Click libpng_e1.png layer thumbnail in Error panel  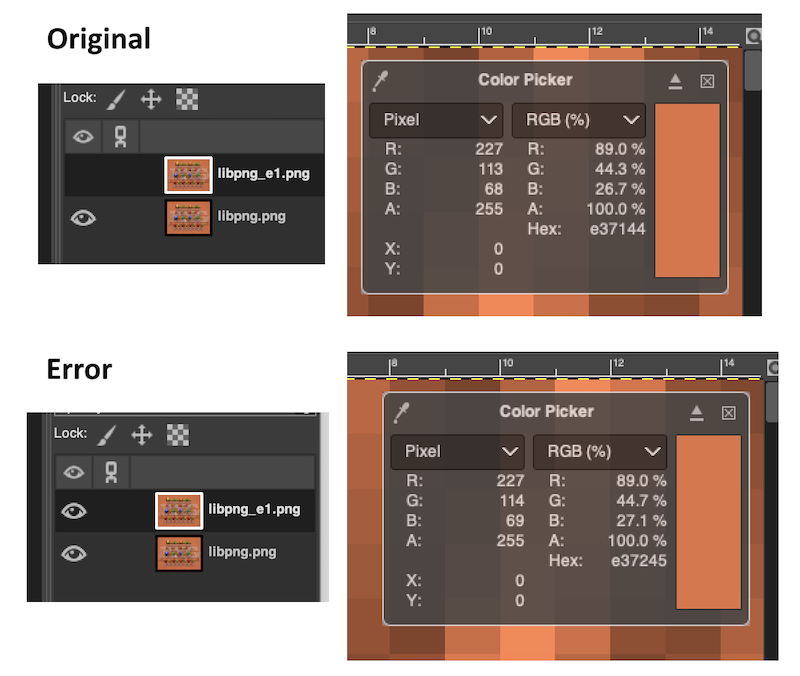click(179, 510)
